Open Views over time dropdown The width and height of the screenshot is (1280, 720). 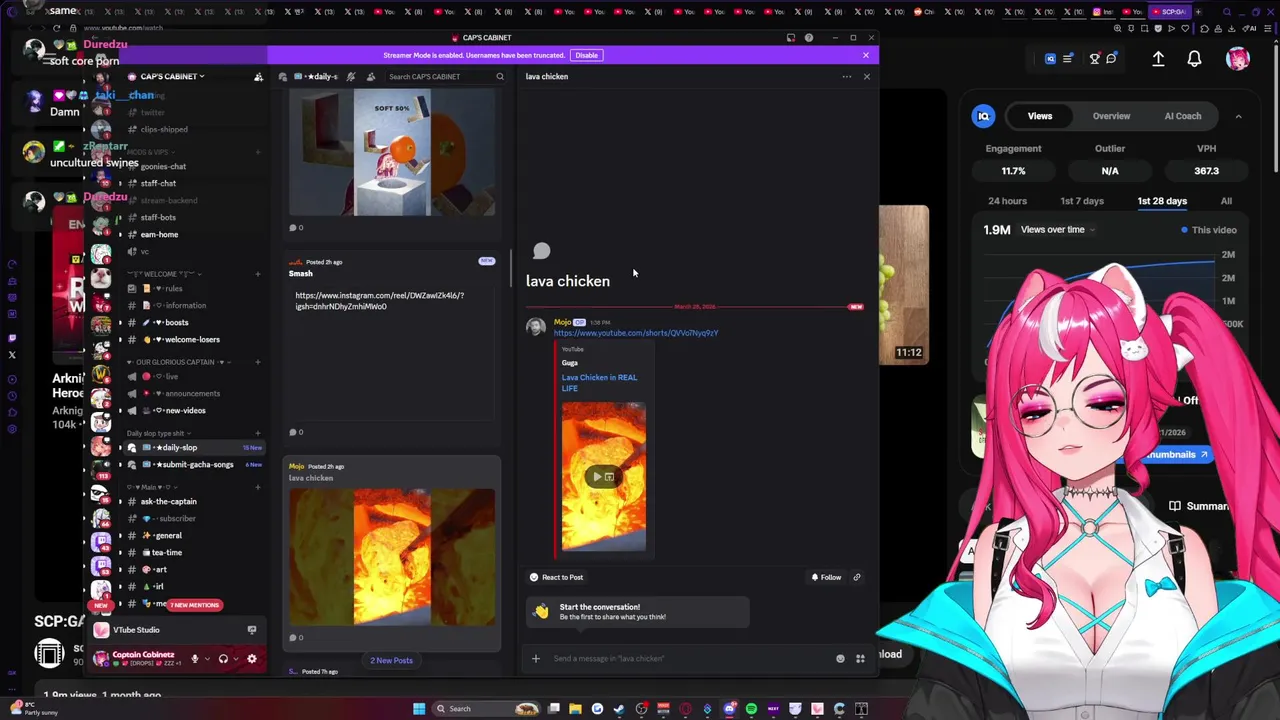pos(1058,230)
